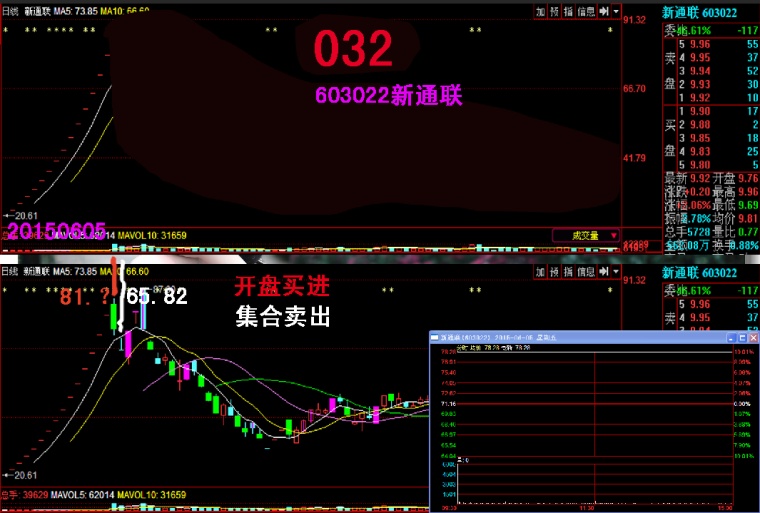This screenshot has width=760, height=513.
Task: Select the sell-4 row at 9.95 in the lower quote panel
Action: [718, 318]
